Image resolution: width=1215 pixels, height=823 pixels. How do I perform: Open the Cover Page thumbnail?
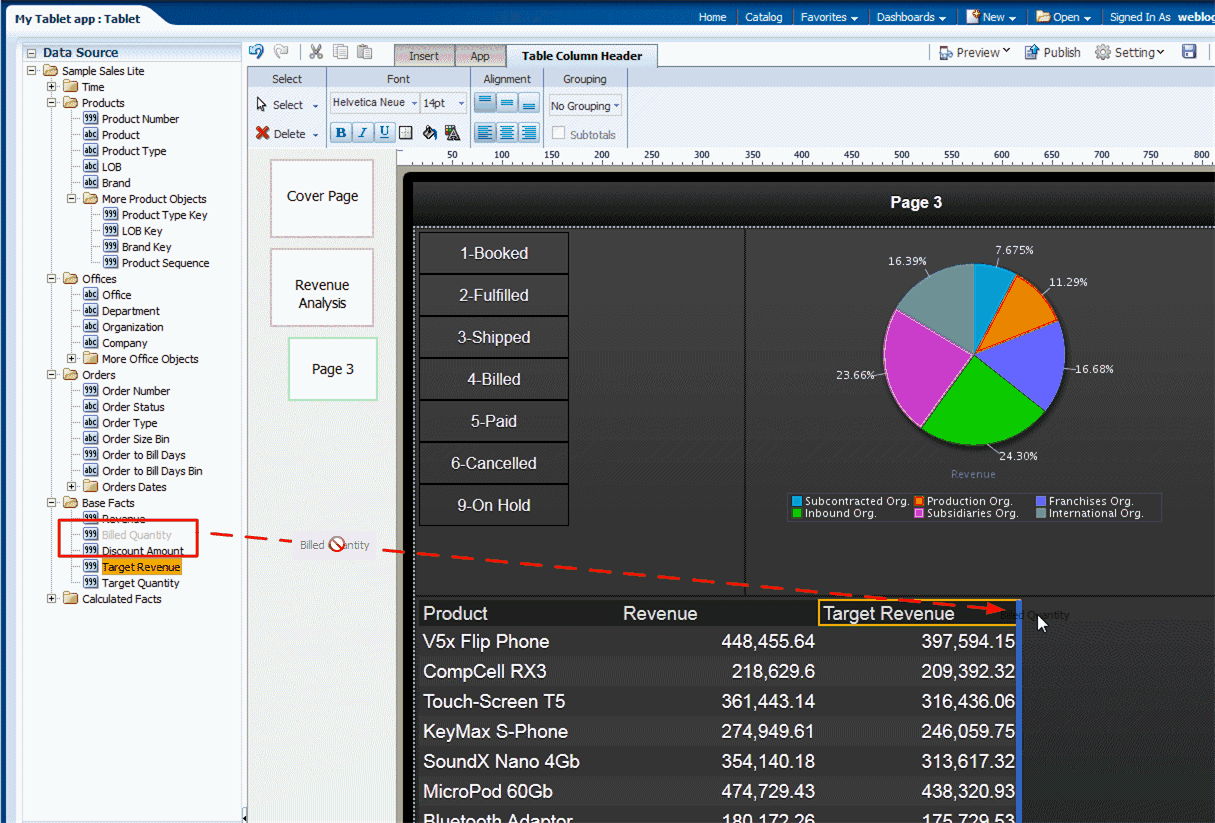click(x=322, y=198)
